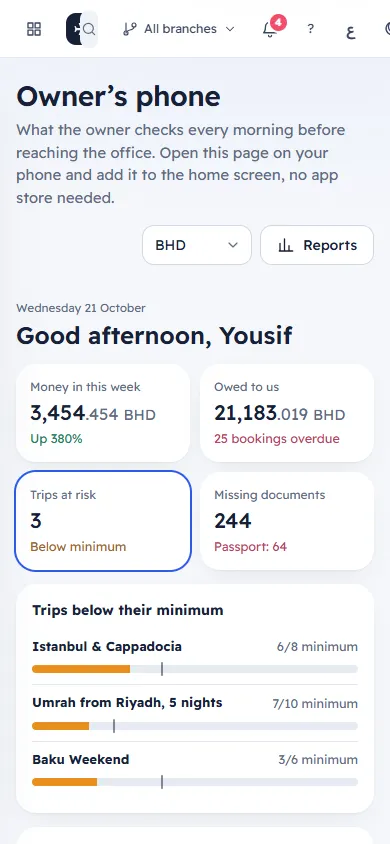Click the Baku Weekend trip row
390x844 pixels.
(x=195, y=771)
